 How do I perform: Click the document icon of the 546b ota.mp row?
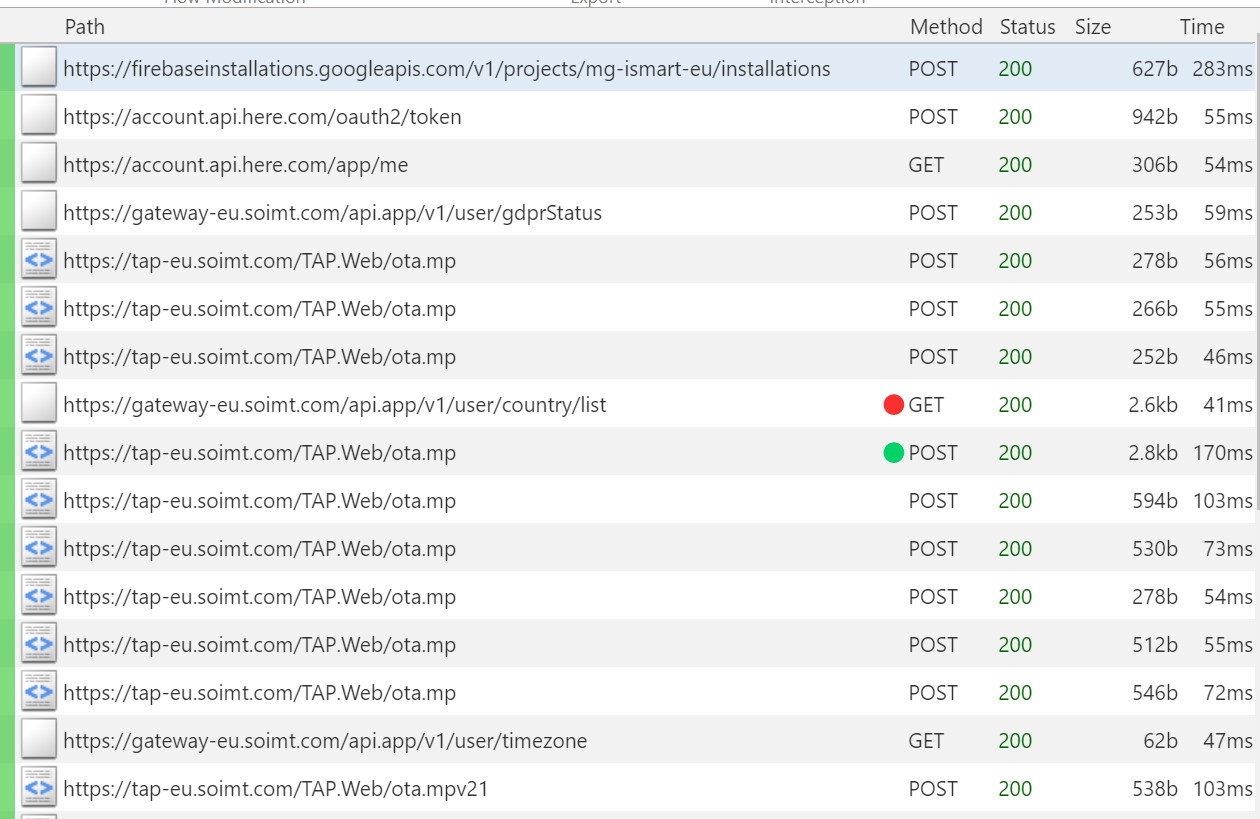coord(39,692)
